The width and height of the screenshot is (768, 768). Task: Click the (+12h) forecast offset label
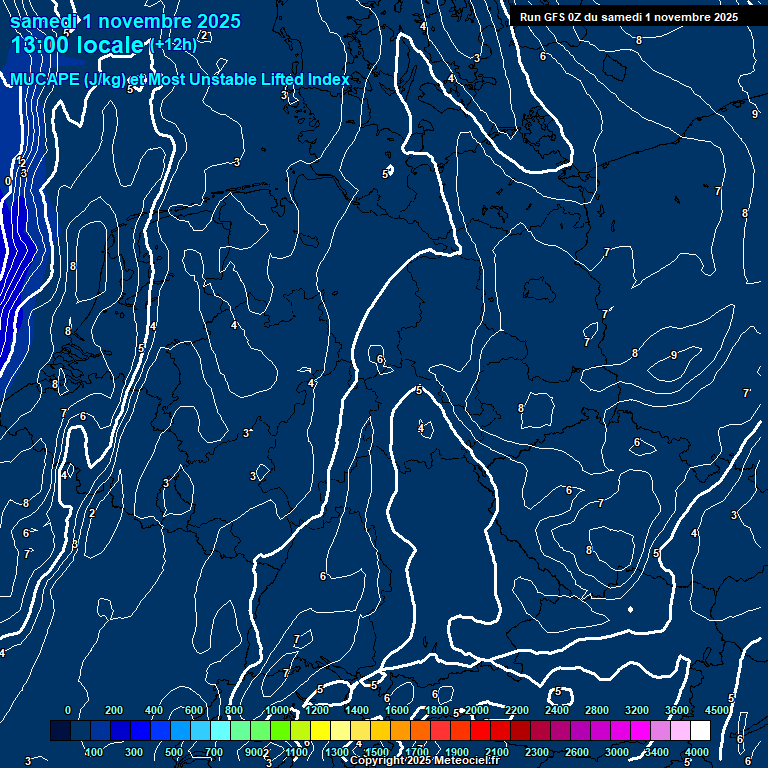coord(172,45)
